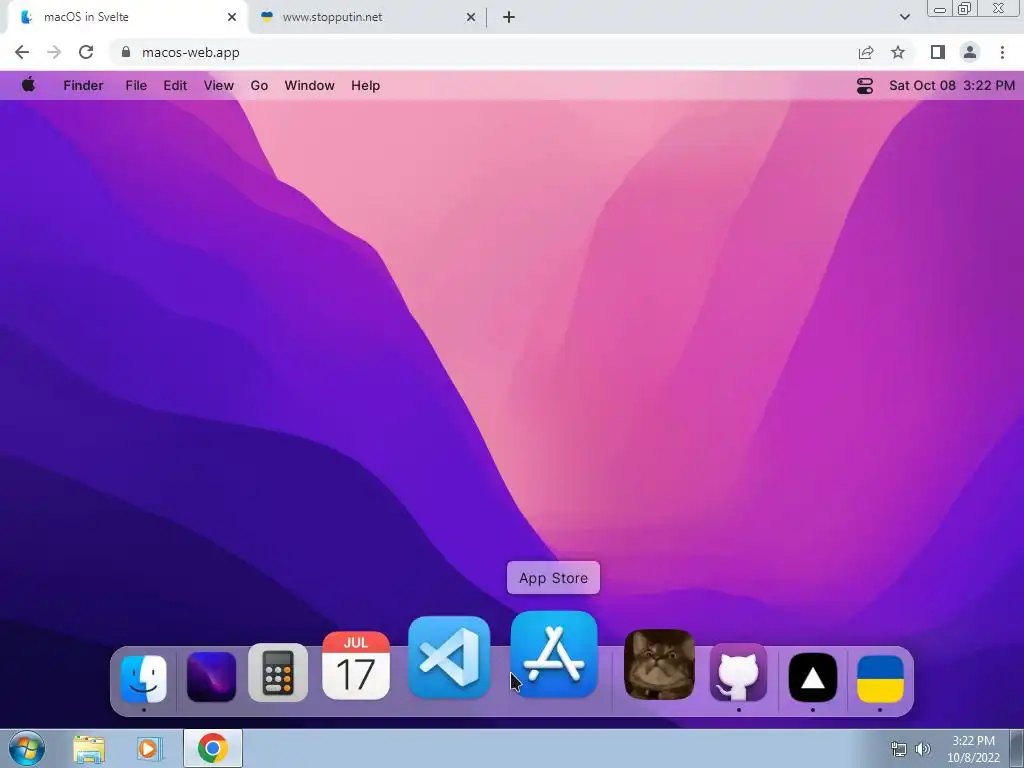Open the Control Center toggle icon in menu bar

pos(865,86)
